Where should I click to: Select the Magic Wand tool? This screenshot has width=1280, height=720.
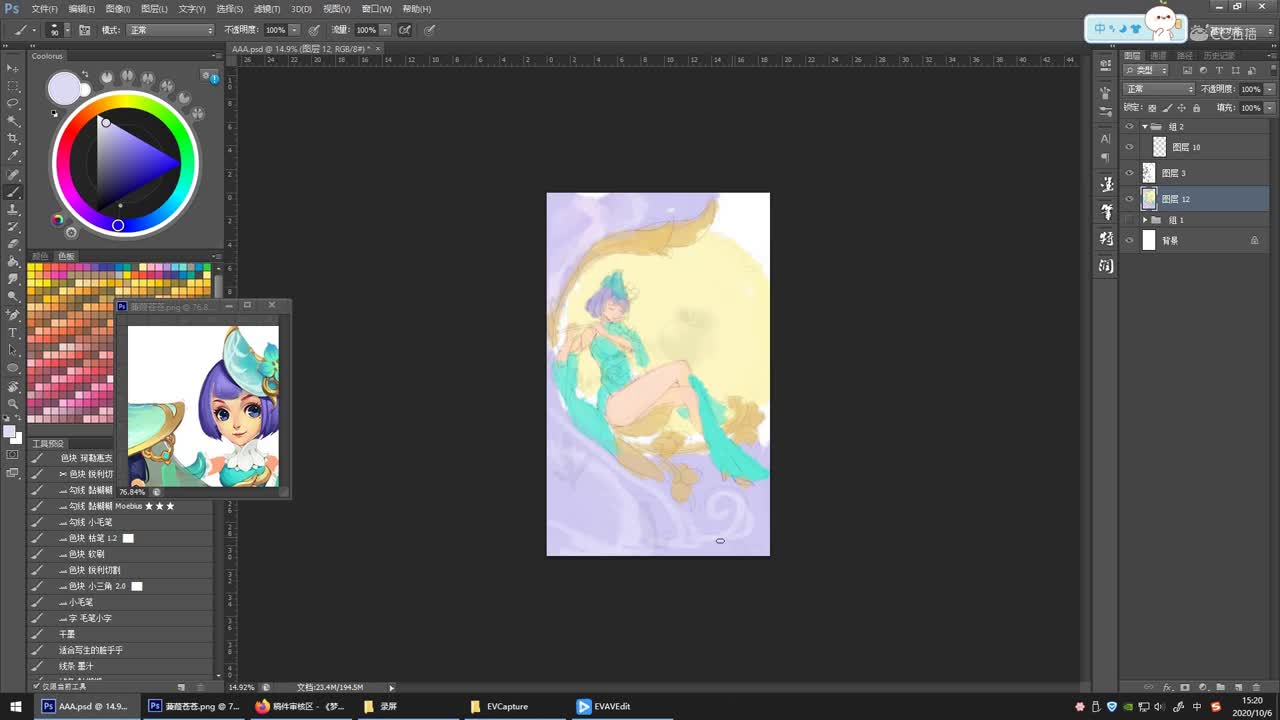[13, 121]
